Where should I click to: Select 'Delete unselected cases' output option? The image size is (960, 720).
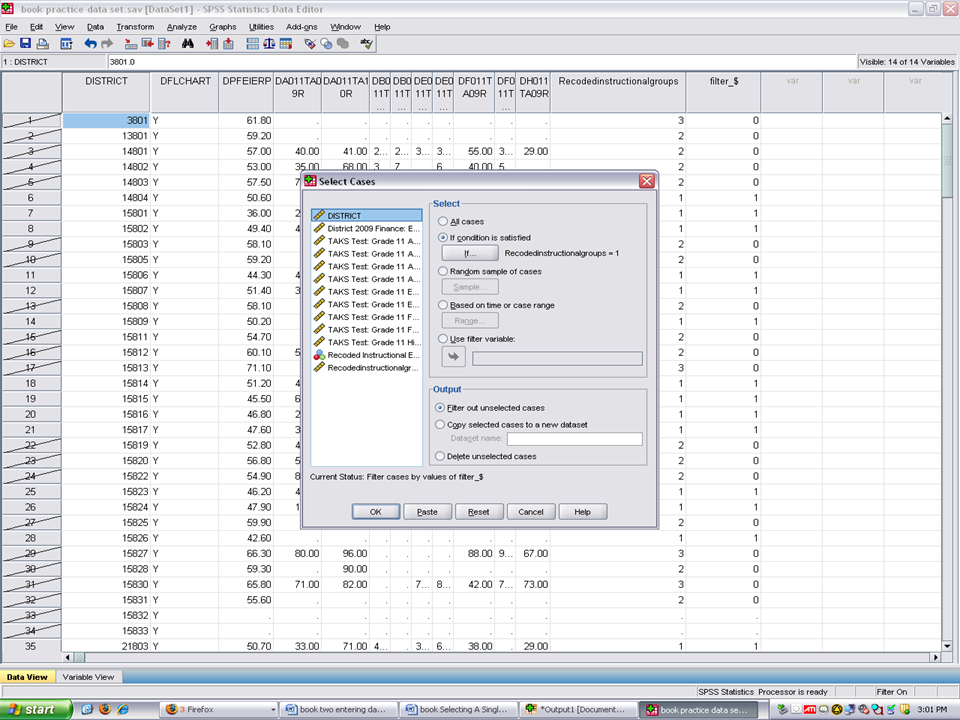(441, 456)
